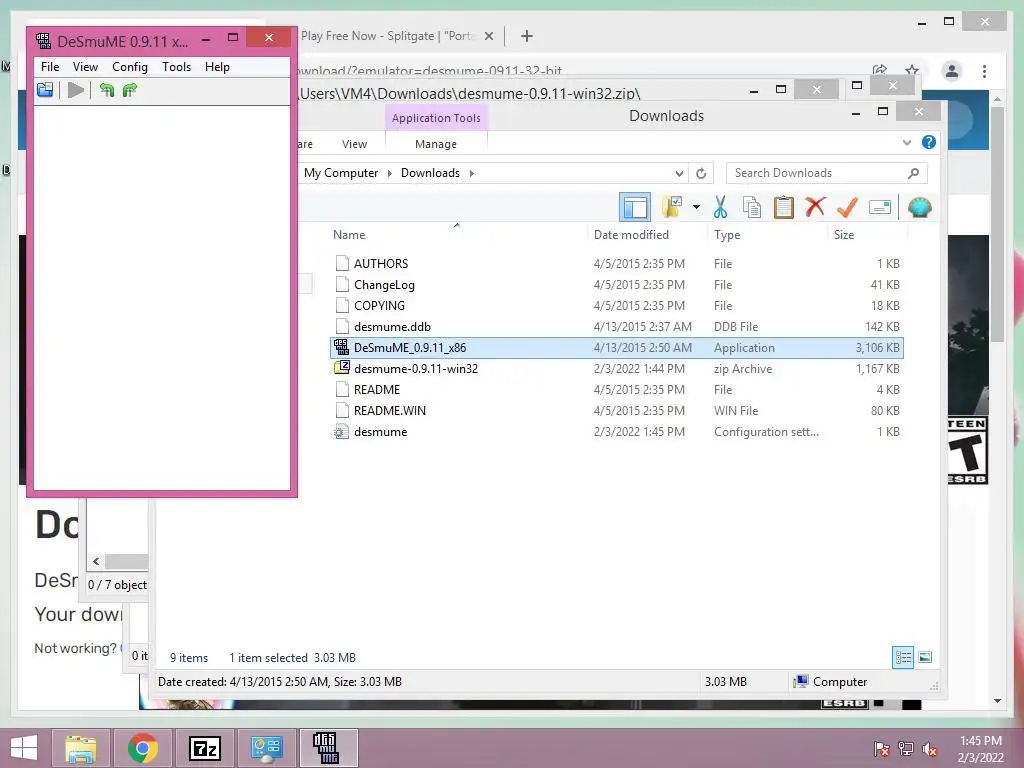Open the View ribbon tab in Explorer
This screenshot has width=1024, height=768.
click(x=354, y=144)
